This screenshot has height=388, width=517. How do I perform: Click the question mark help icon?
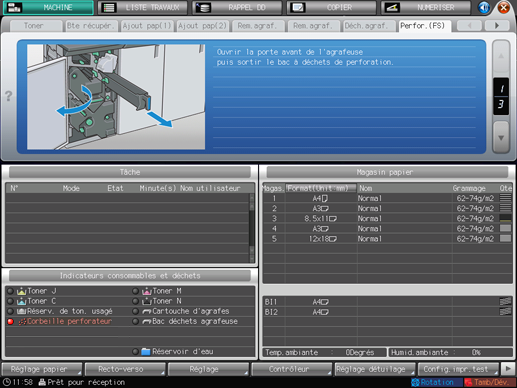tap(8, 96)
